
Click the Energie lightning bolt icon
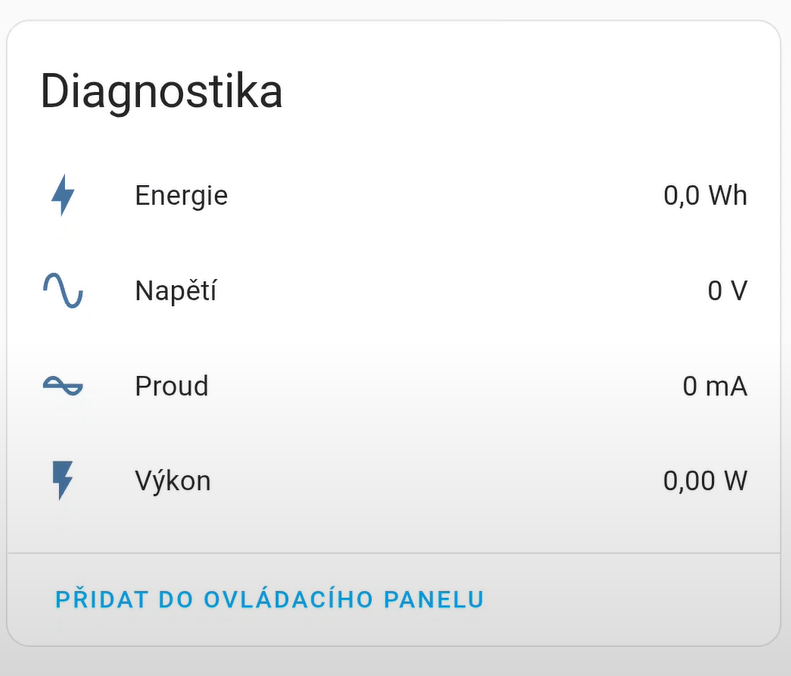click(x=63, y=195)
